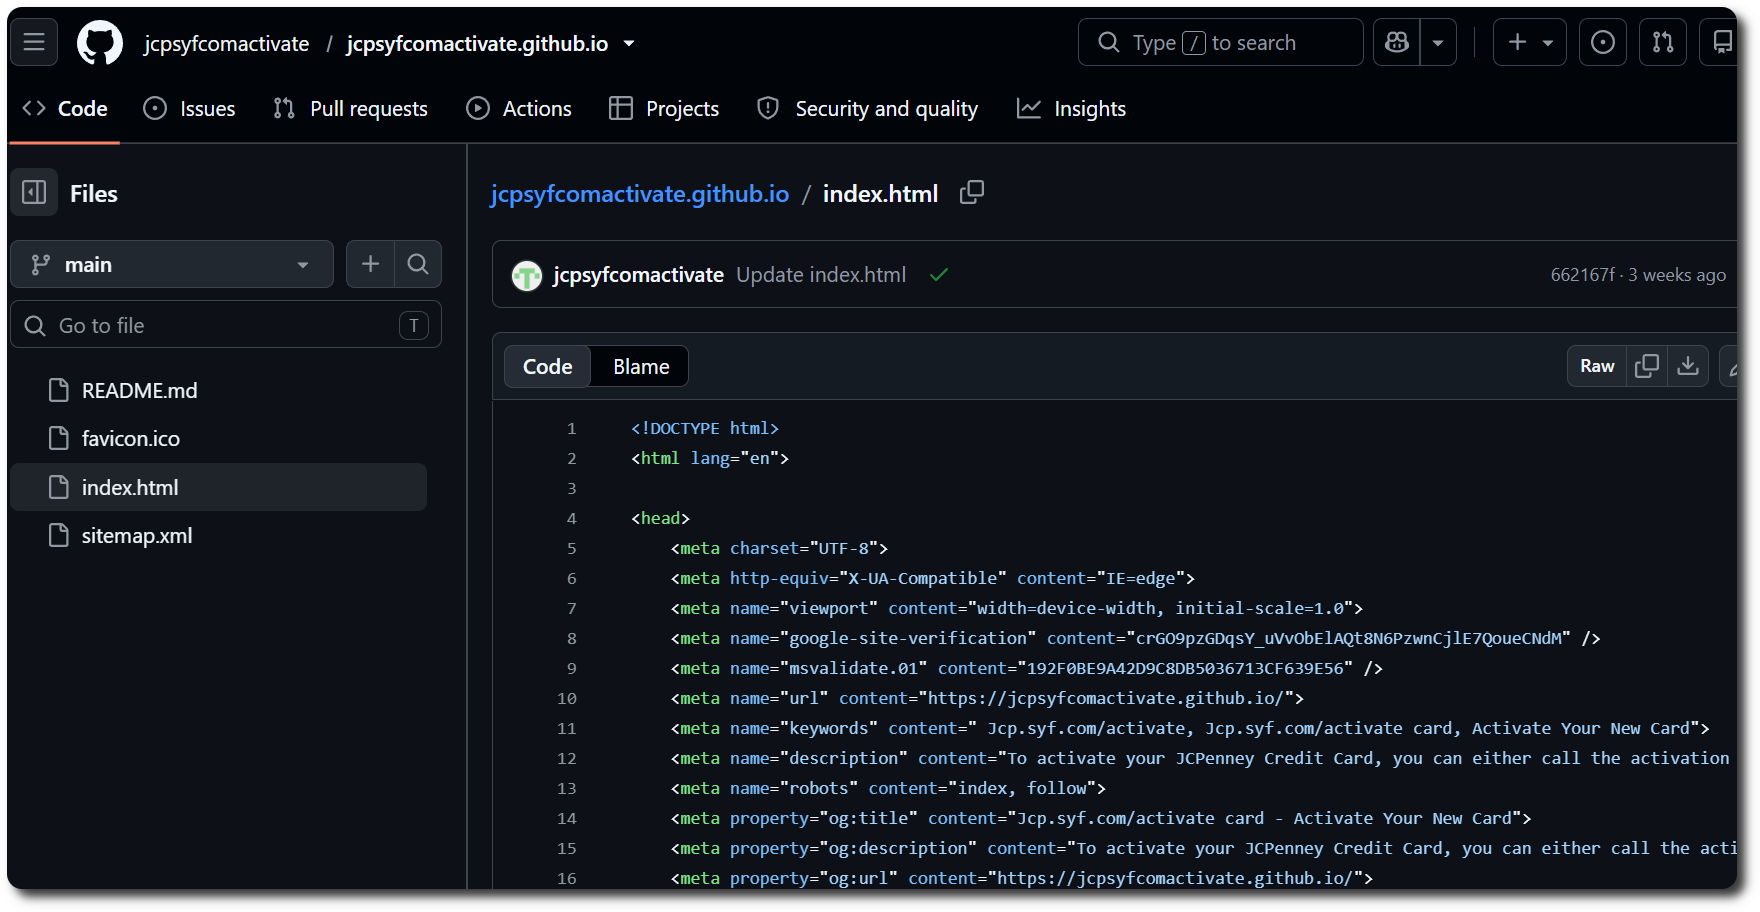Switch to Blame view
Image resolution: width=1760 pixels, height=912 pixels.
coord(641,367)
